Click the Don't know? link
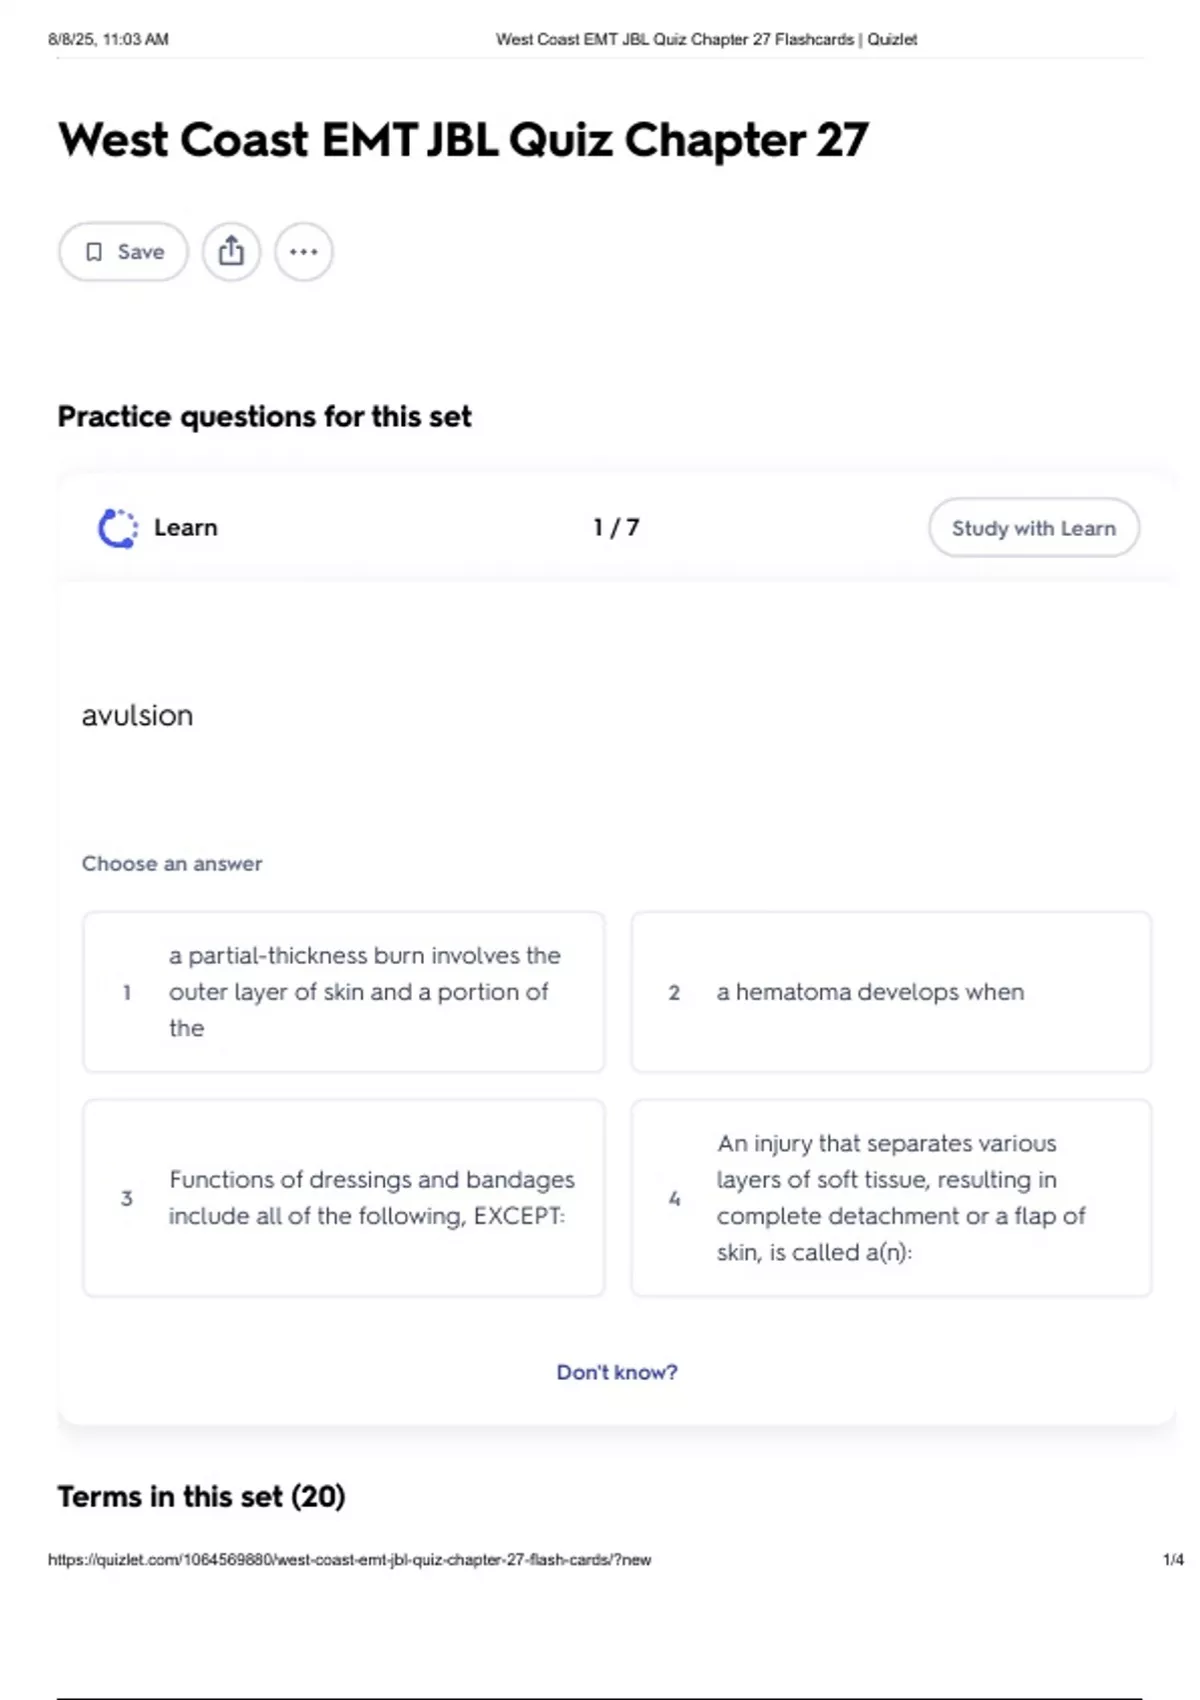 coord(617,1372)
